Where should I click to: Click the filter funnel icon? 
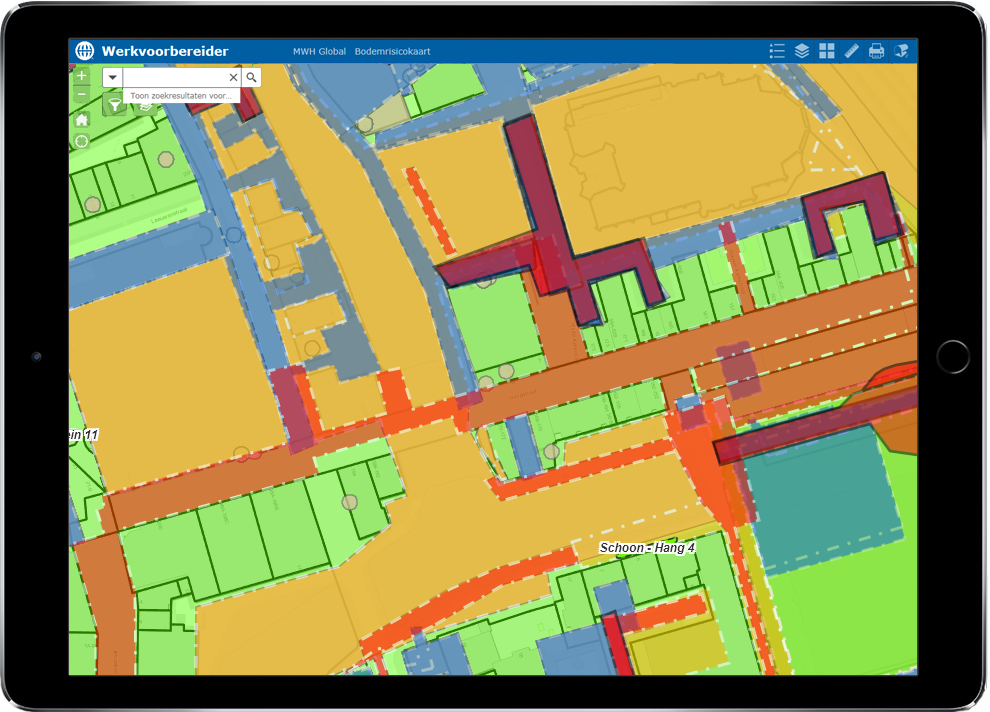(115, 104)
